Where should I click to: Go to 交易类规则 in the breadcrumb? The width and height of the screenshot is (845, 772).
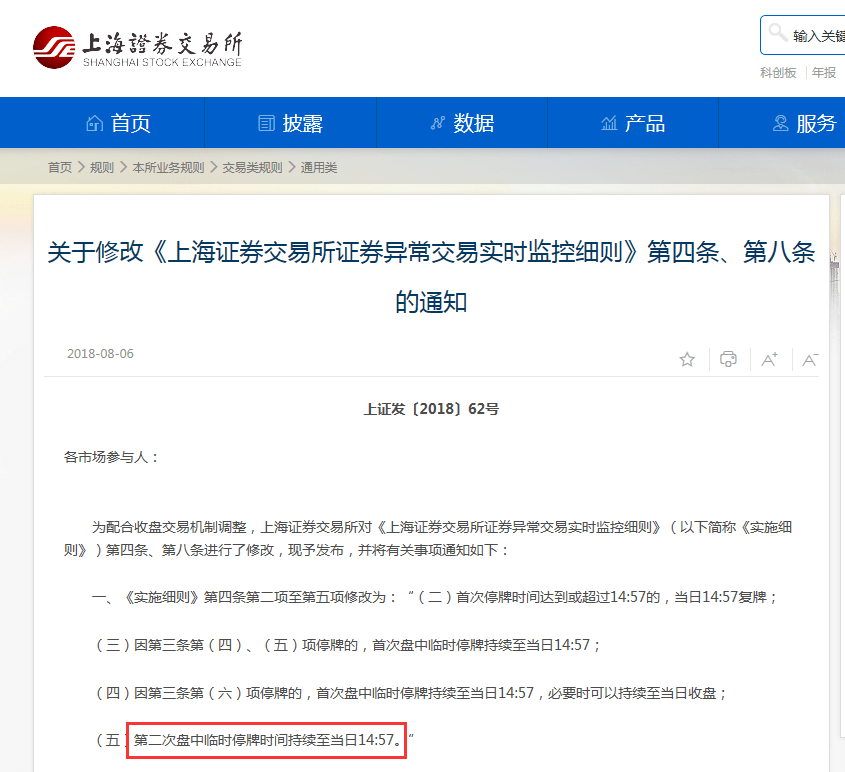pos(252,168)
